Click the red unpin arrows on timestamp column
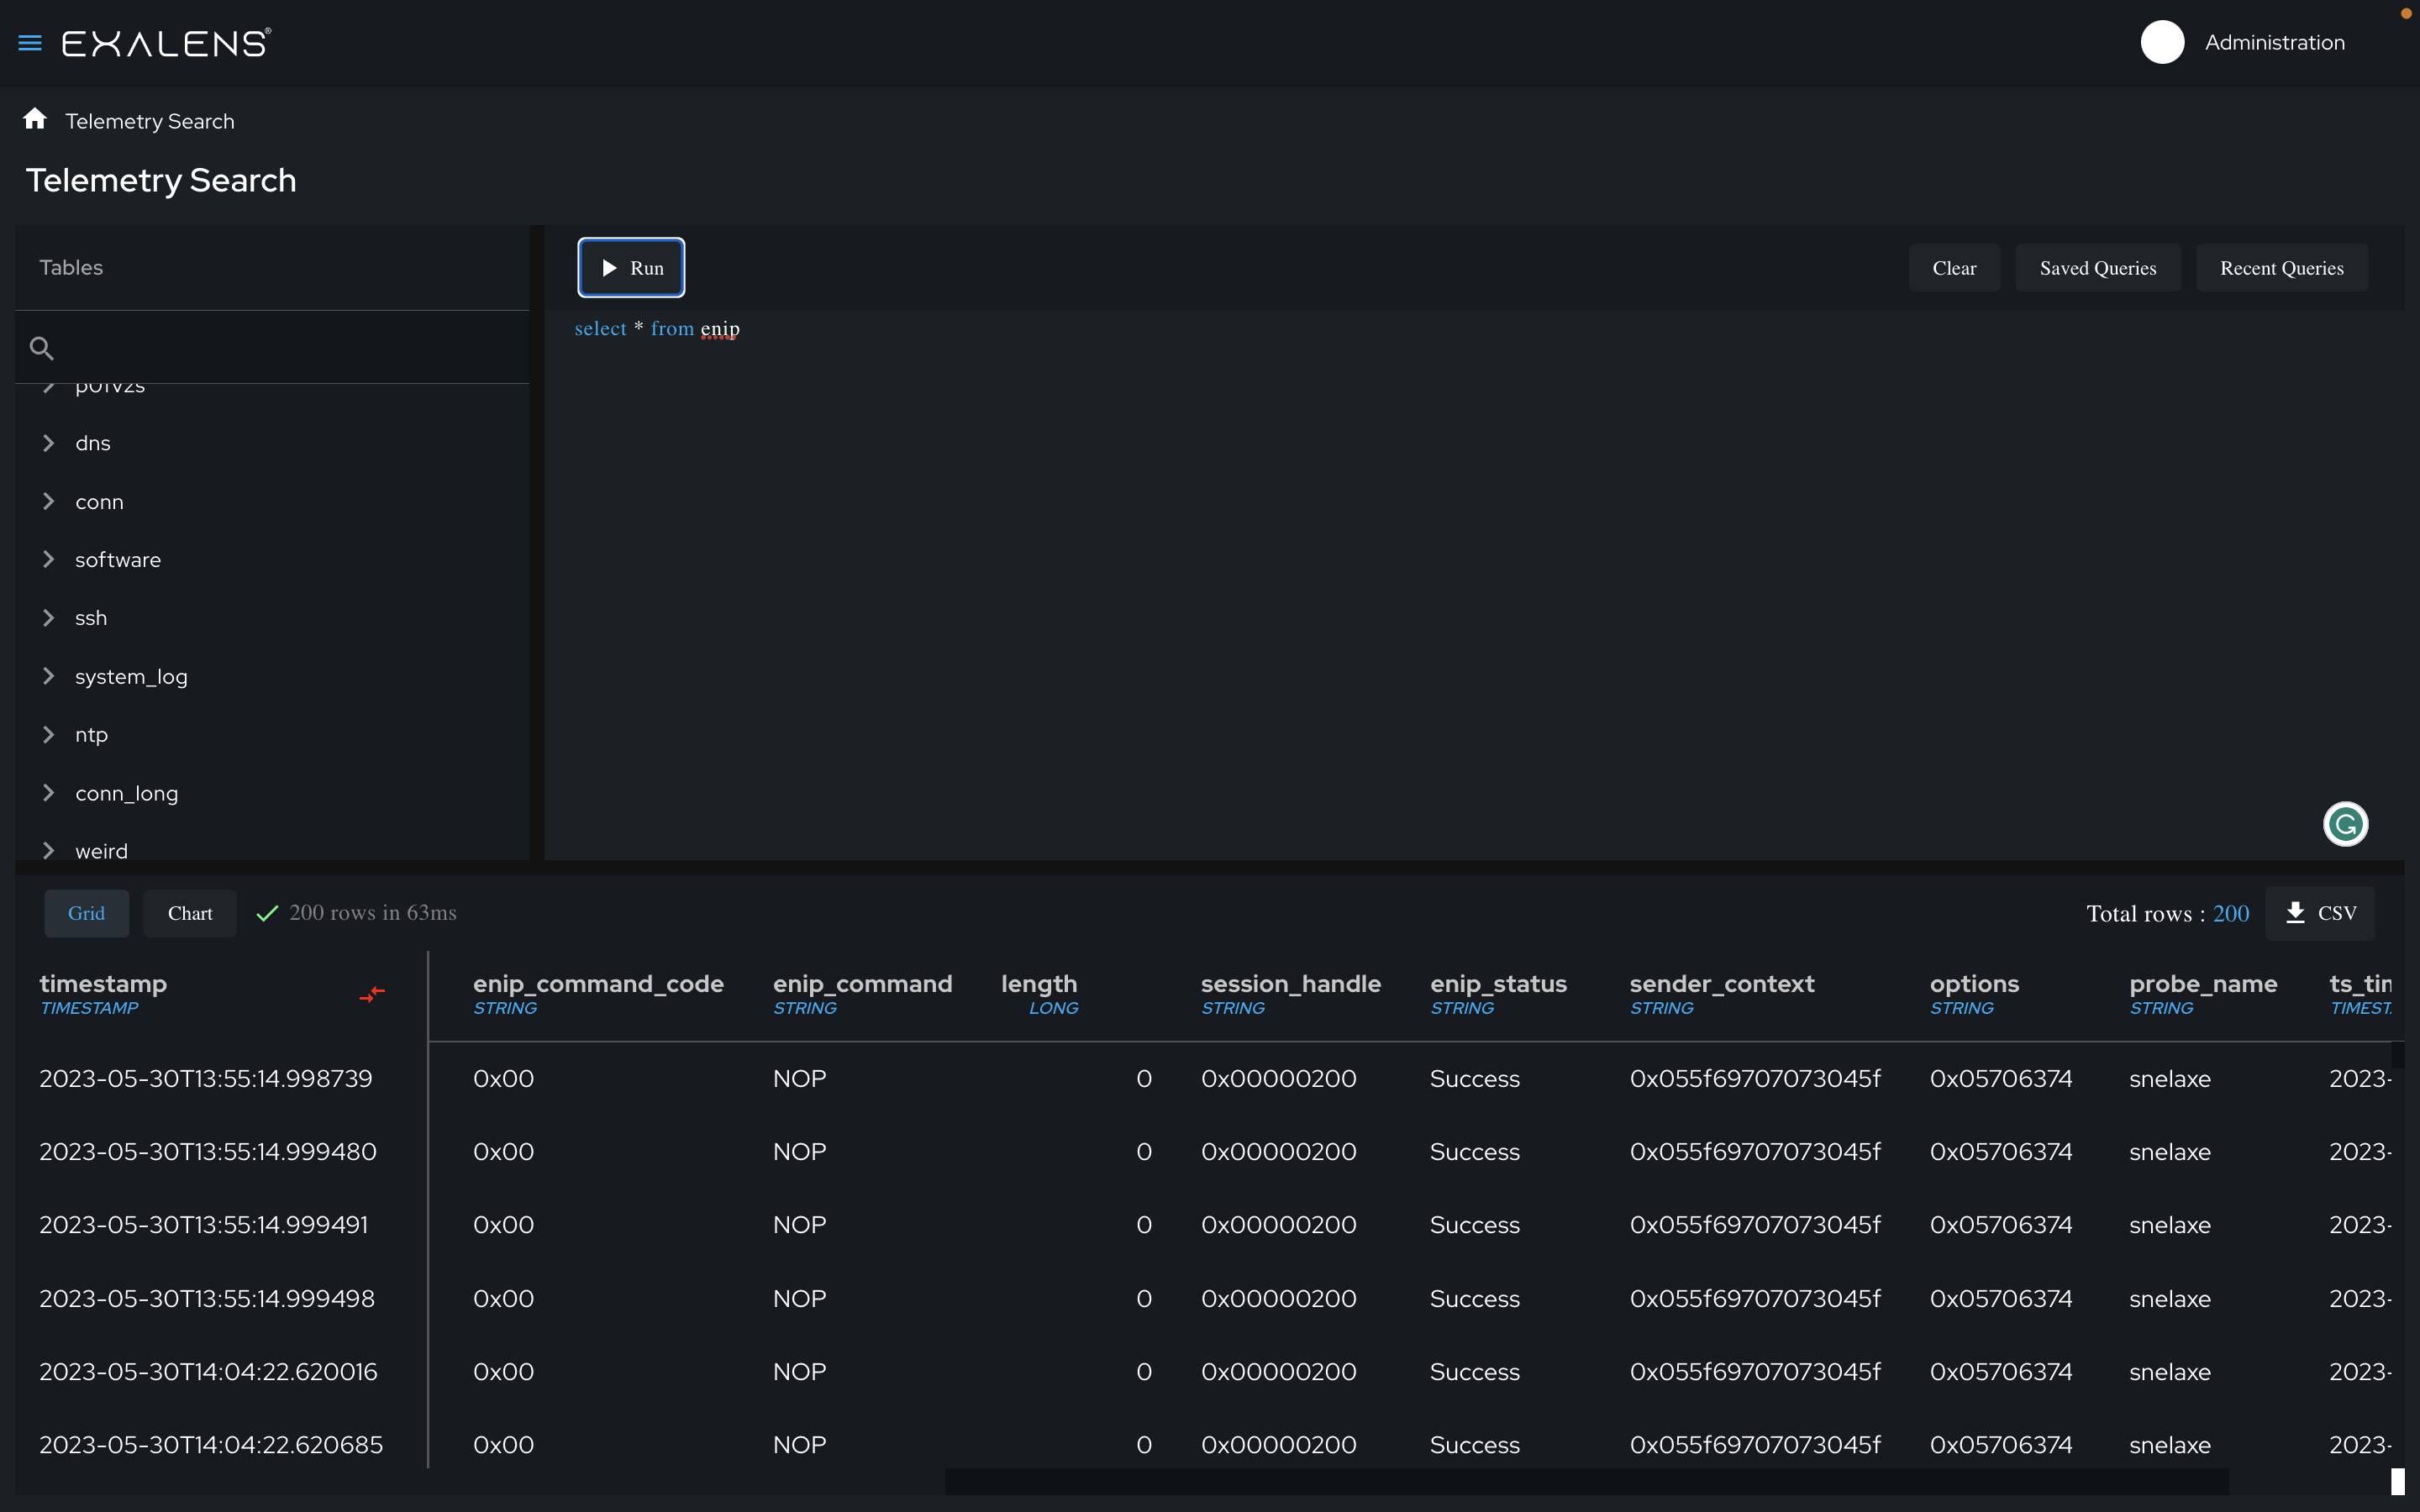Screen dimensions: 2420x1512 coord(372,994)
